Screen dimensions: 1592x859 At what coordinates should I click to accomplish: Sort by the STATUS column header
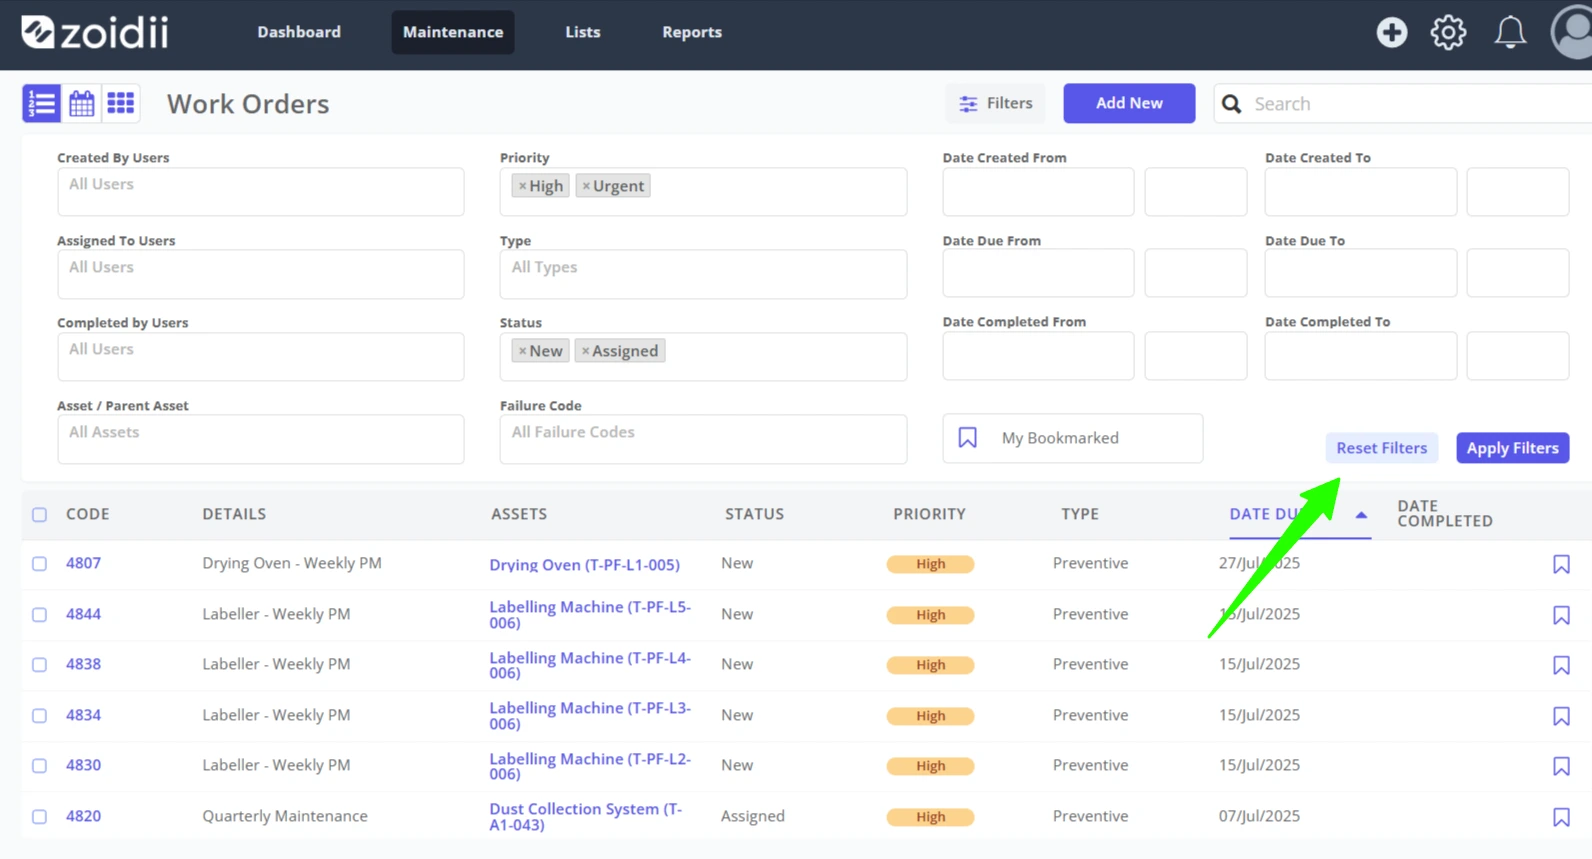pos(754,514)
